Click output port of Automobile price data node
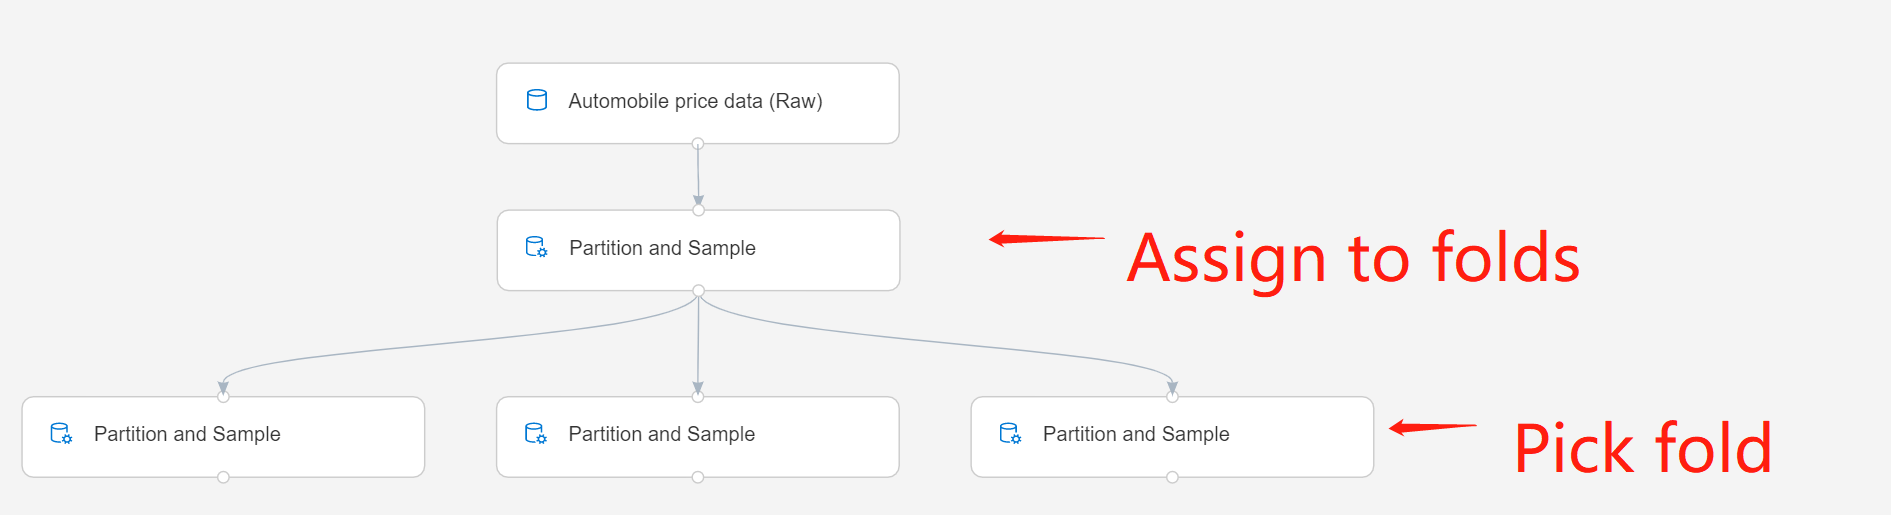The image size is (1891, 515). (x=698, y=144)
